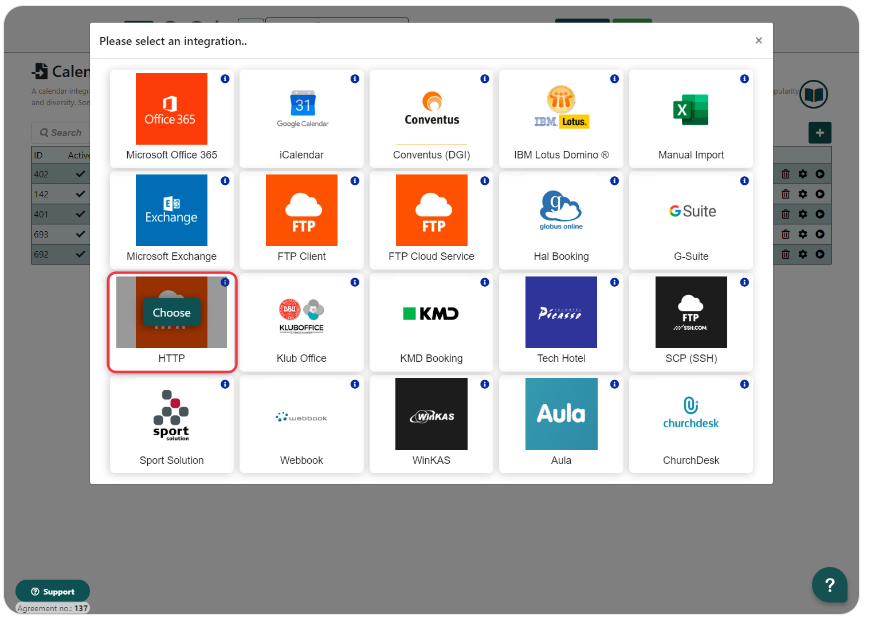
Task: Select the Microsoft Office 365 integration
Action: pyautogui.click(x=172, y=118)
